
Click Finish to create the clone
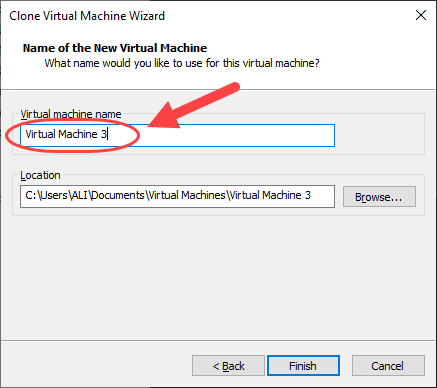pyautogui.click(x=303, y=366)
